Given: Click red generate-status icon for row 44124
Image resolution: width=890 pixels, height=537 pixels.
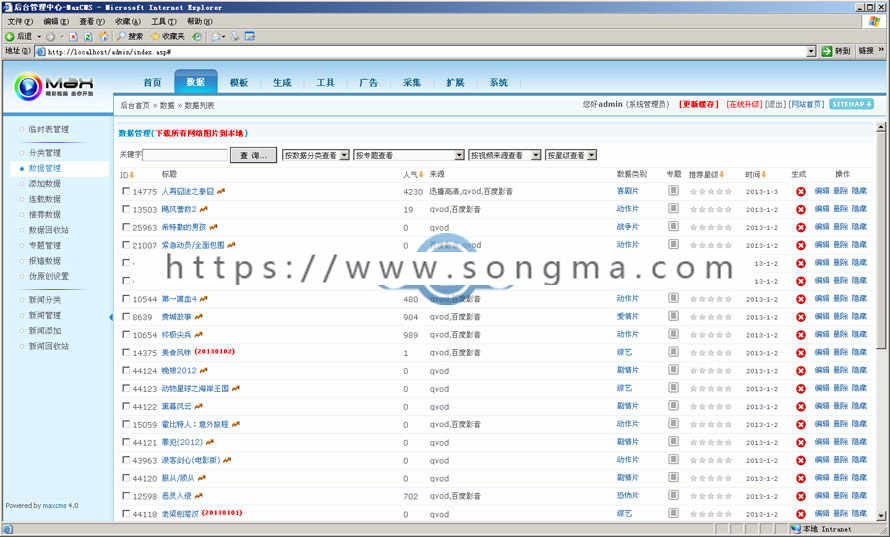Looking at the screenshot, I should pyautogui.click(x=800, y=371).
